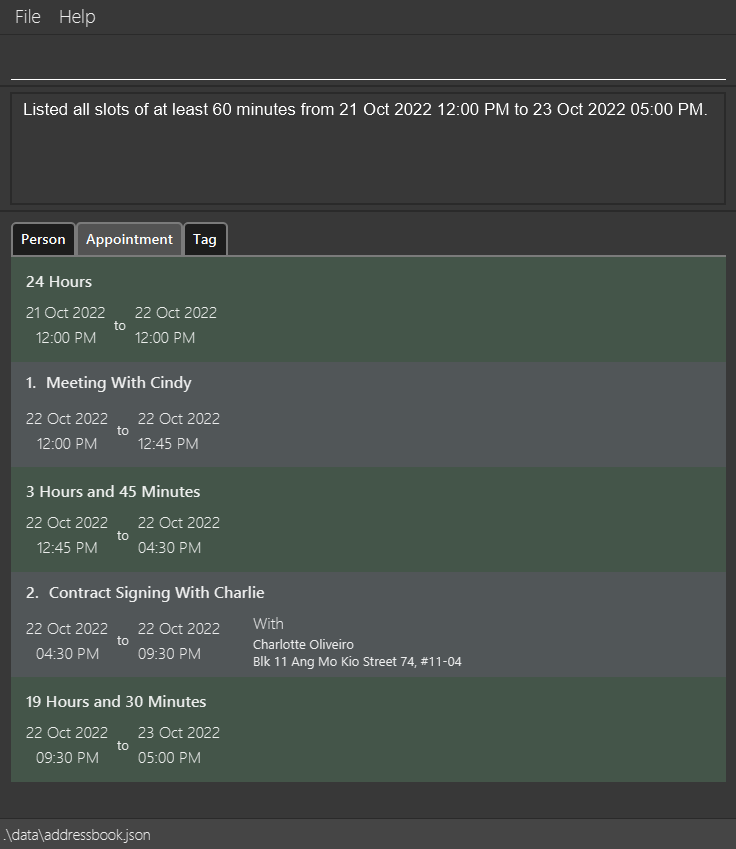Click start time 04:30 PM of Contract Signing
736x849 pixels.
pos(67,654)
